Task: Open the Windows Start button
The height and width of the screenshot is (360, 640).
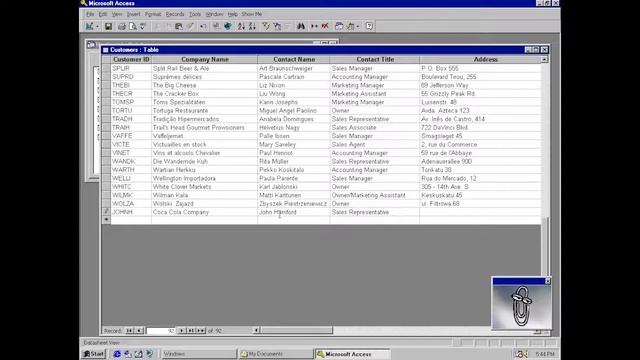Action: (x=94, y=354)
